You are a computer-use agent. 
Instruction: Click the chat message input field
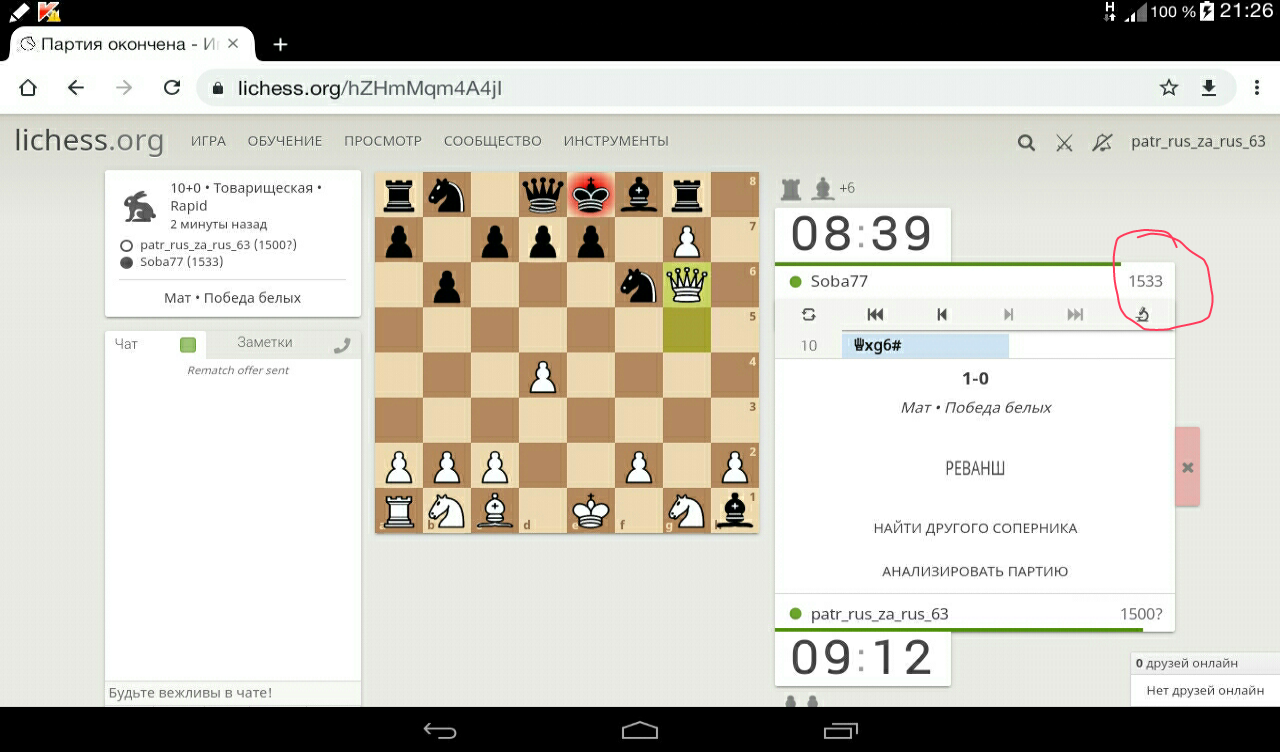tap(233, 693)
